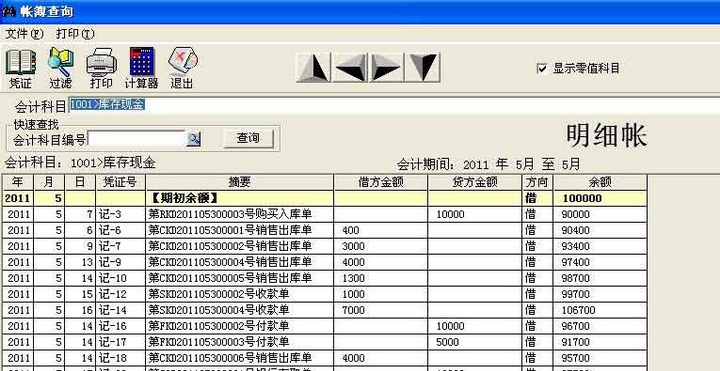The height and width of the screenshot is (371, 720).
Task: Go to next record with right arrow
Action: (x=386, y=68)
